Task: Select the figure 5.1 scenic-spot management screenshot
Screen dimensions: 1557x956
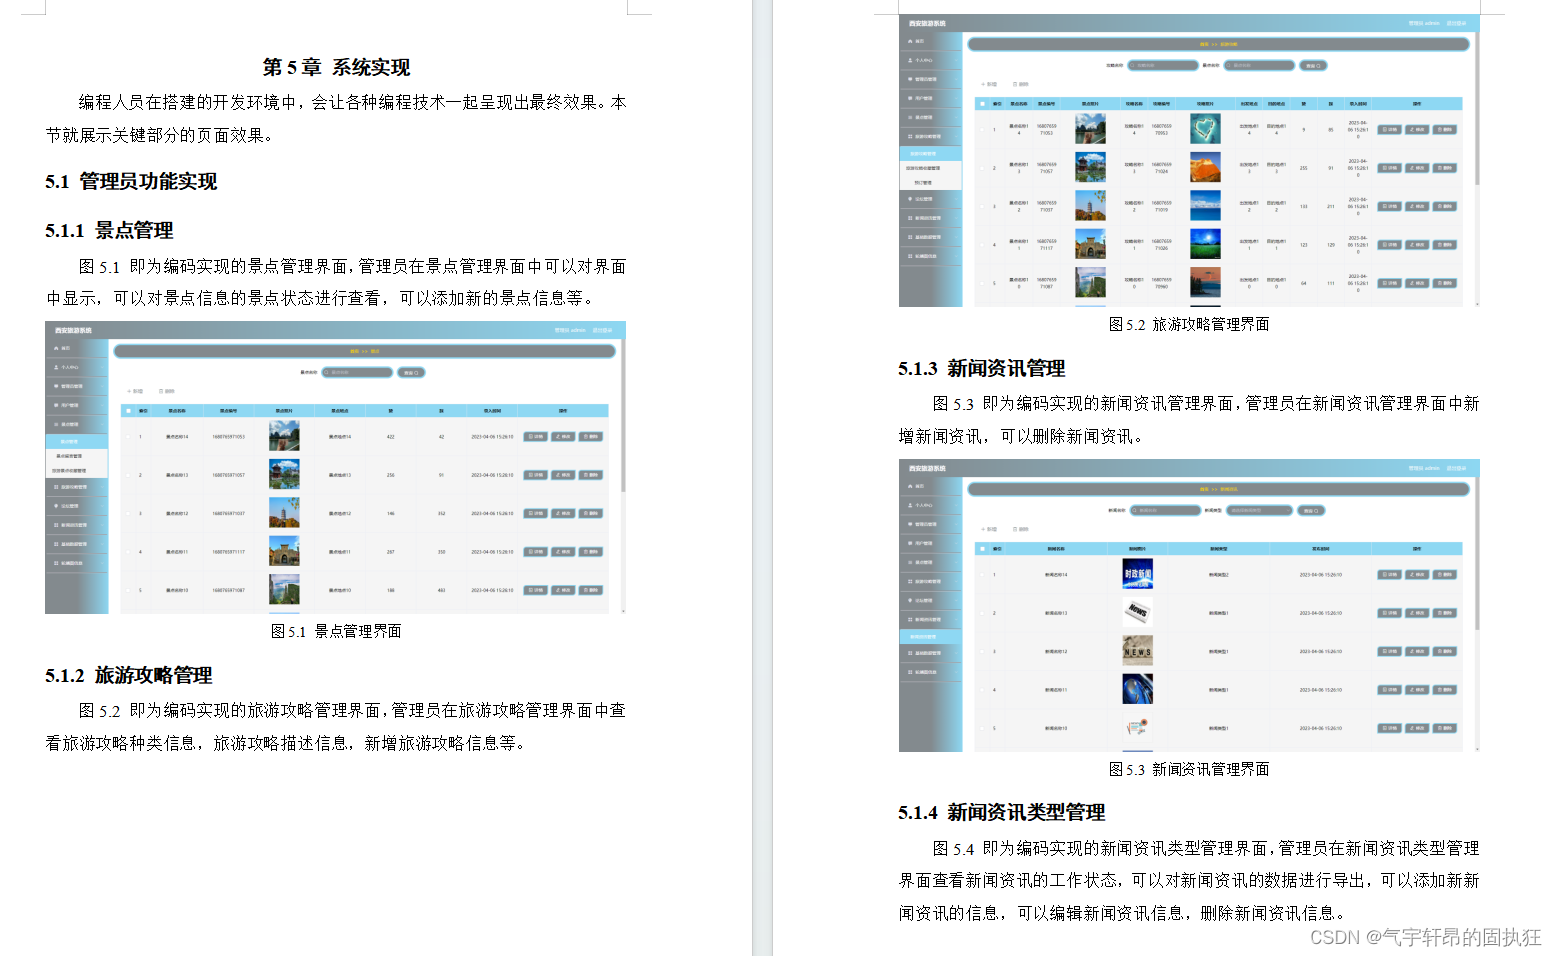Action: tap(335, 467)
